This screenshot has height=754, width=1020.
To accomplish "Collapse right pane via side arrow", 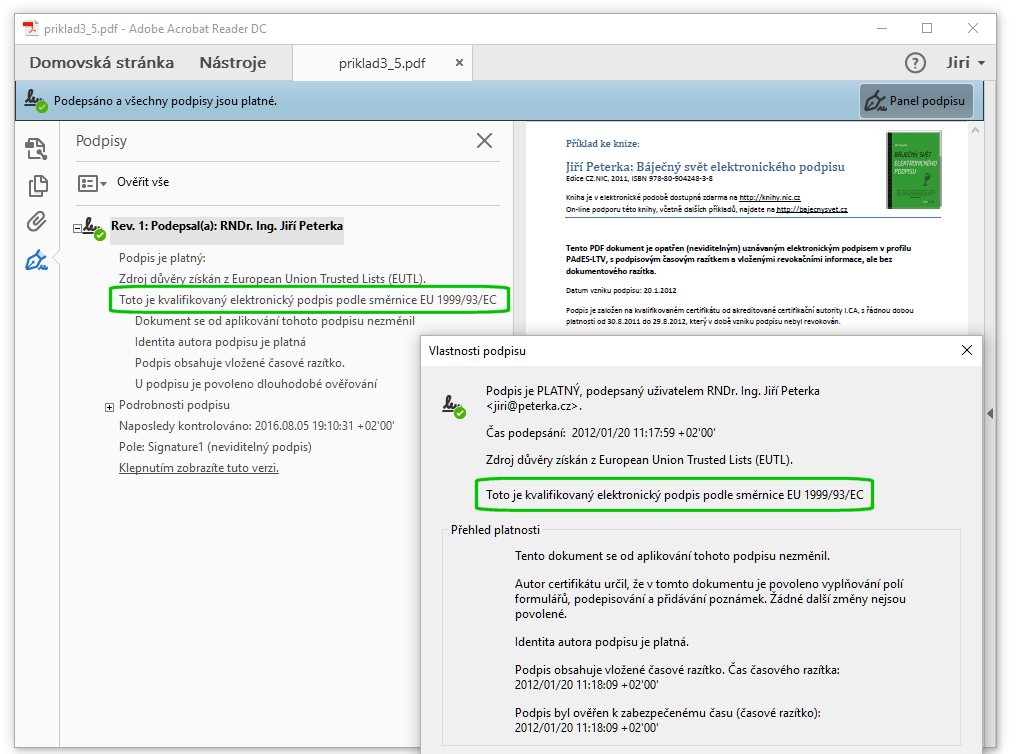I will [990, 413].
